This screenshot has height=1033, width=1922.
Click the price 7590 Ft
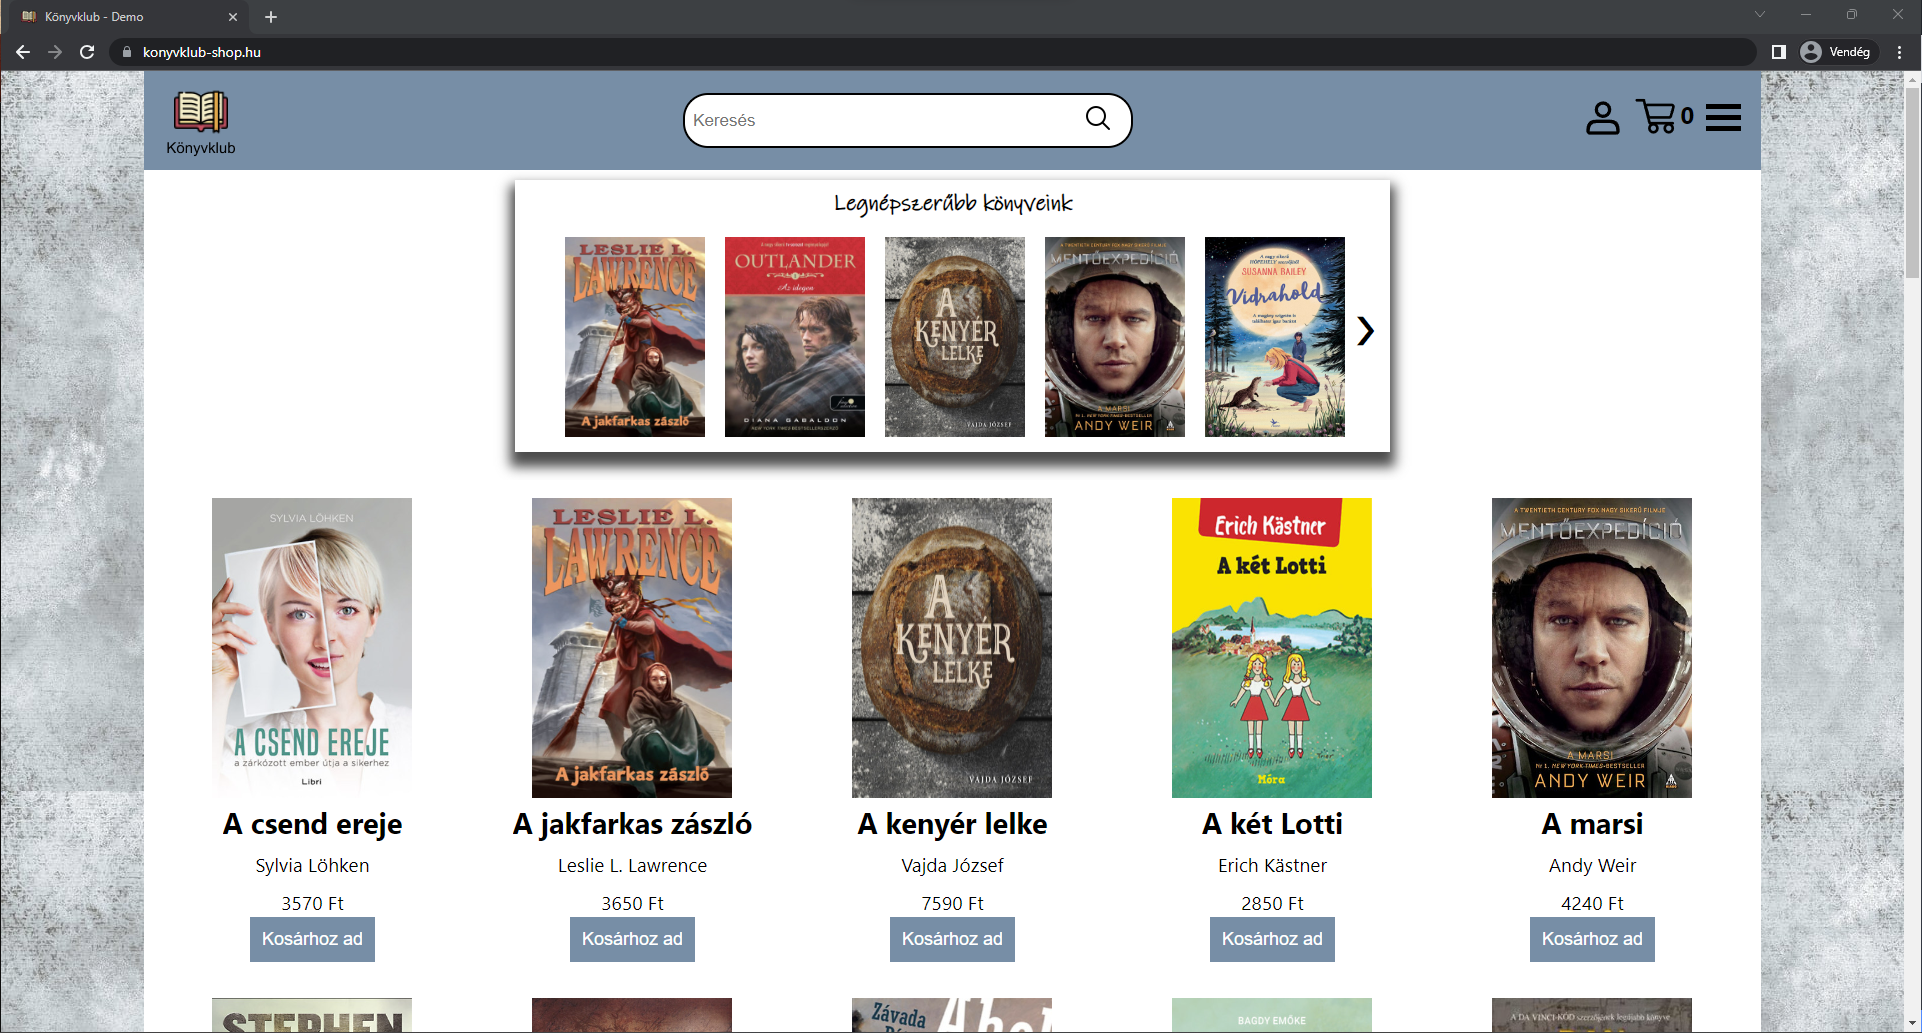952,904
